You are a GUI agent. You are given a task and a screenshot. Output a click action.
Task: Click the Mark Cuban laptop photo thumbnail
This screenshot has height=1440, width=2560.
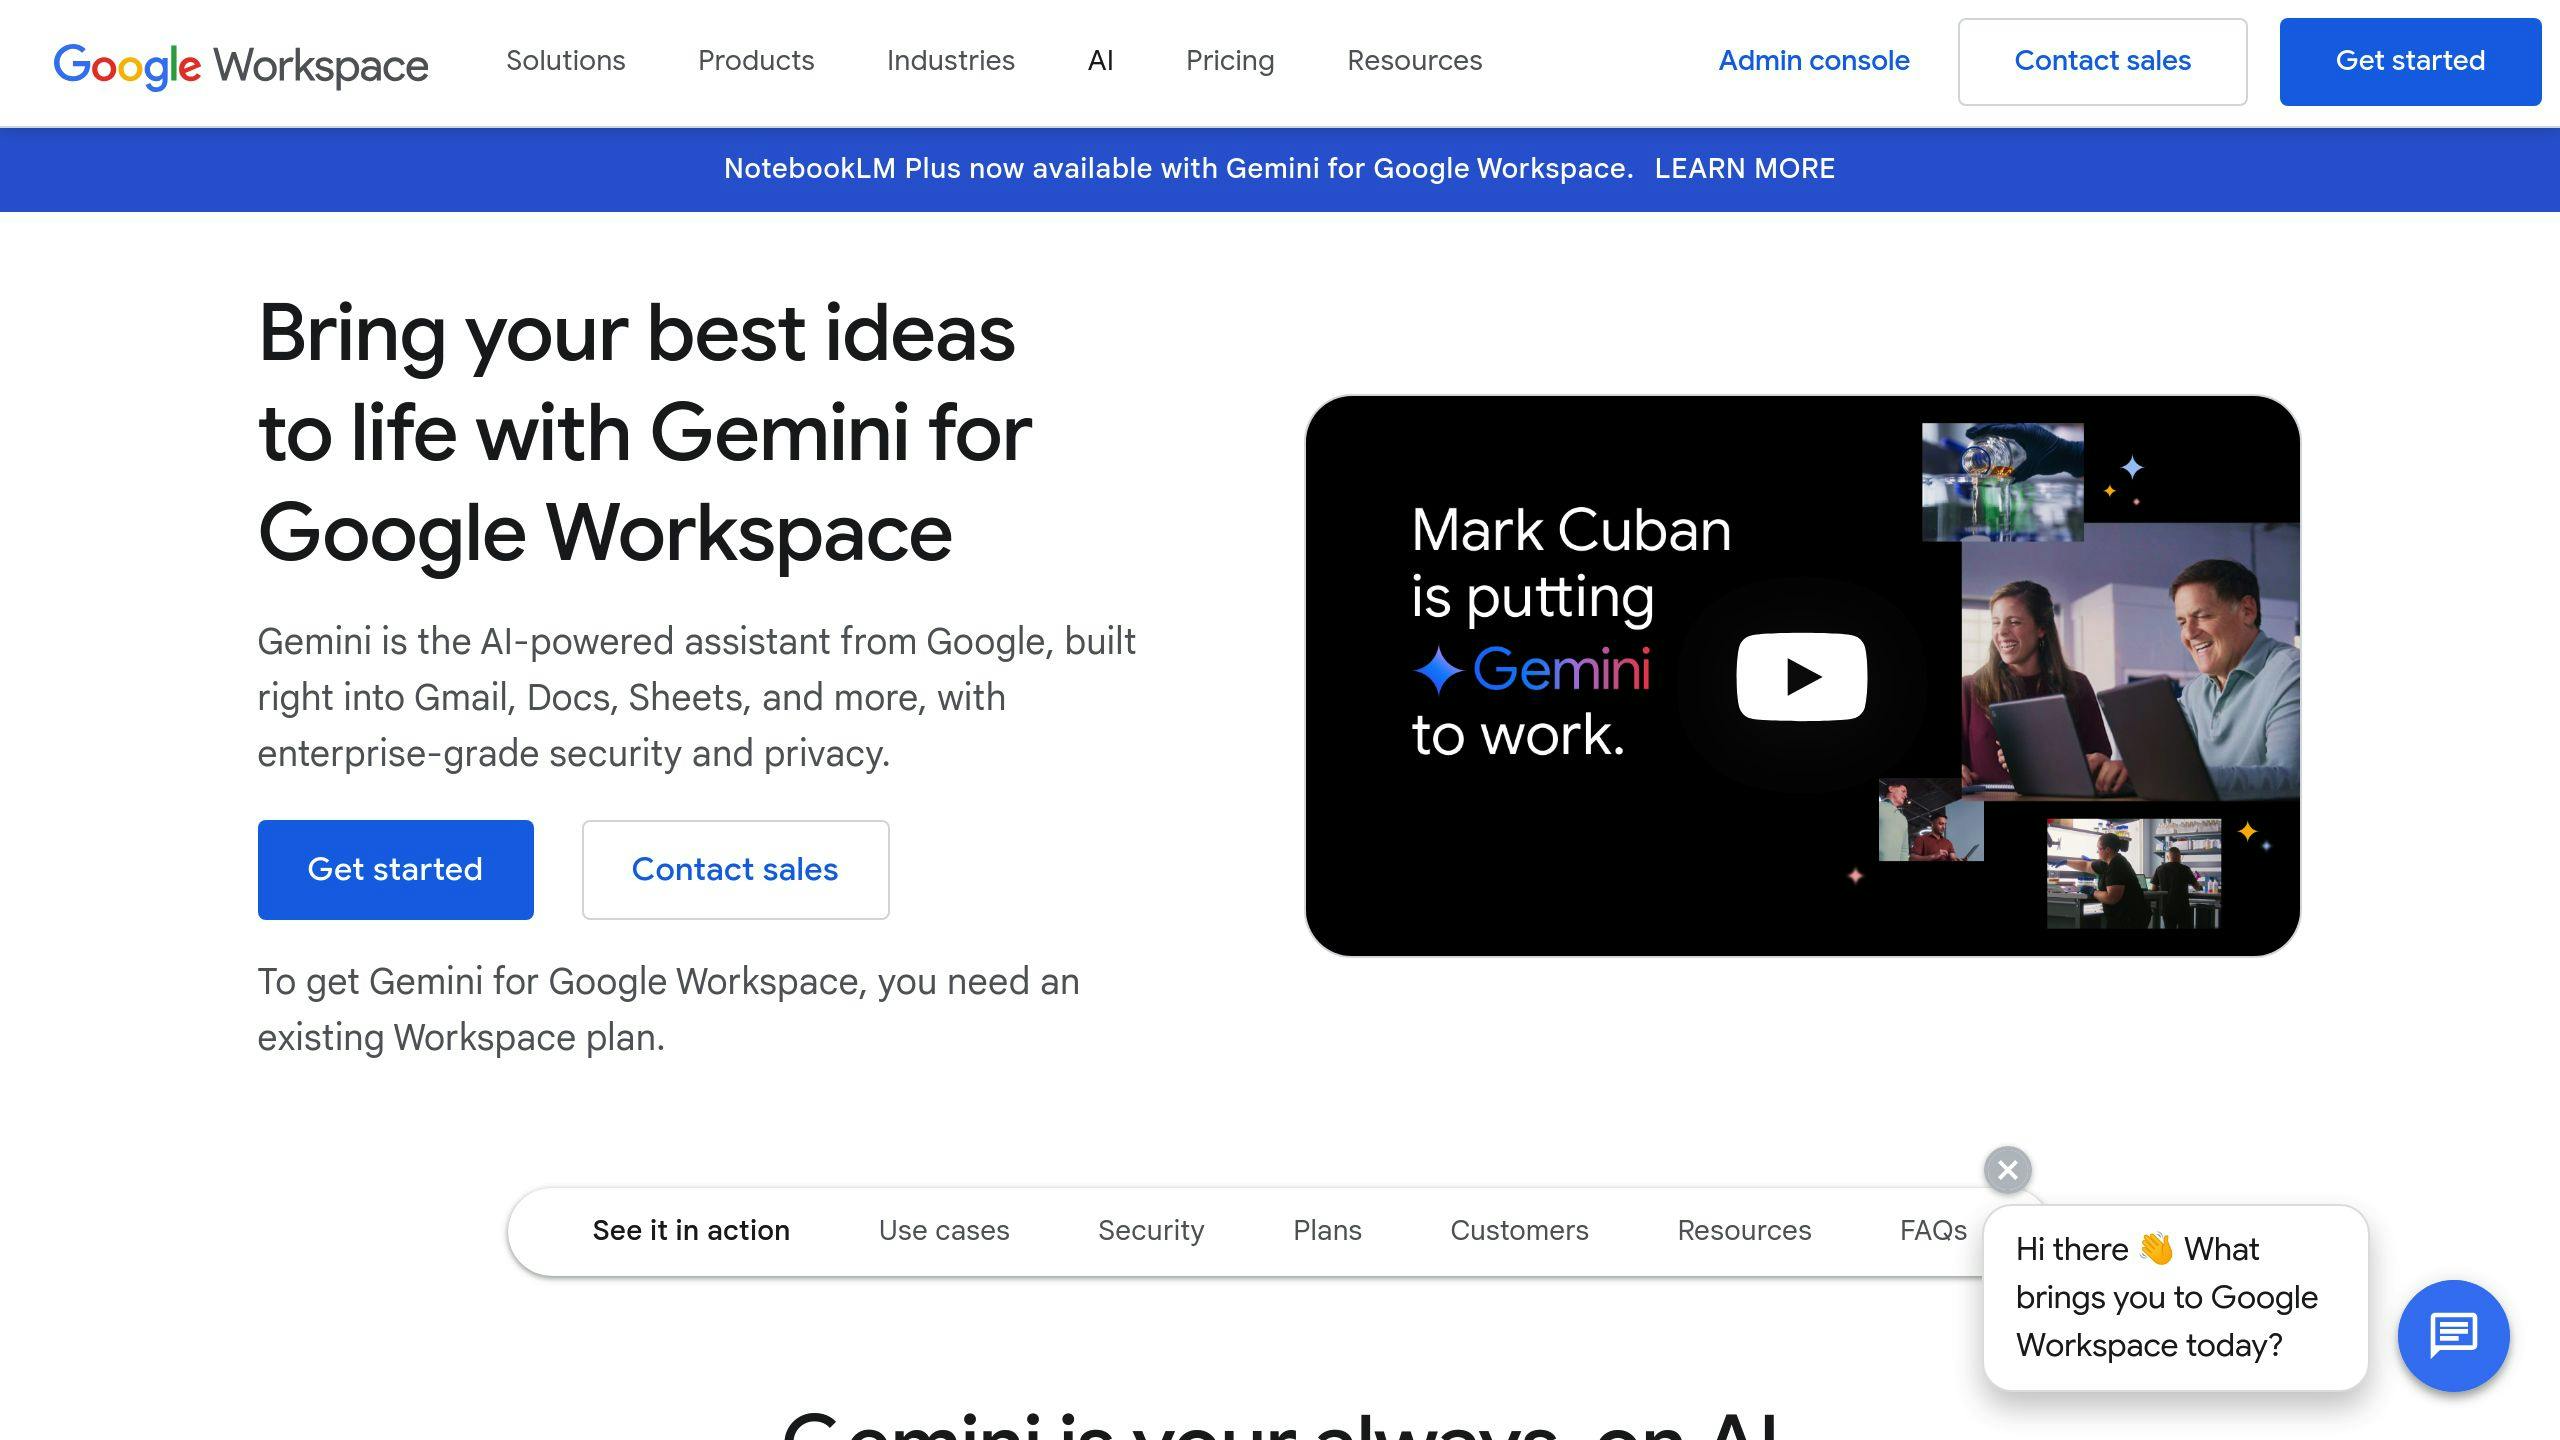pyautogui.click(x=2130, y=661)
